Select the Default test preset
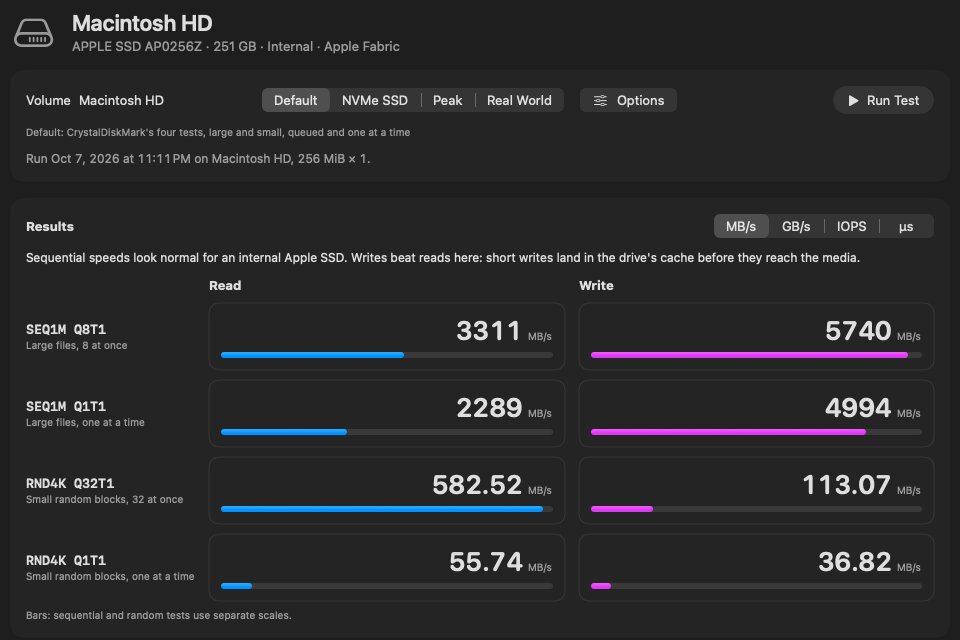Viewport: 960px width, 640px height. click(296, 100)
